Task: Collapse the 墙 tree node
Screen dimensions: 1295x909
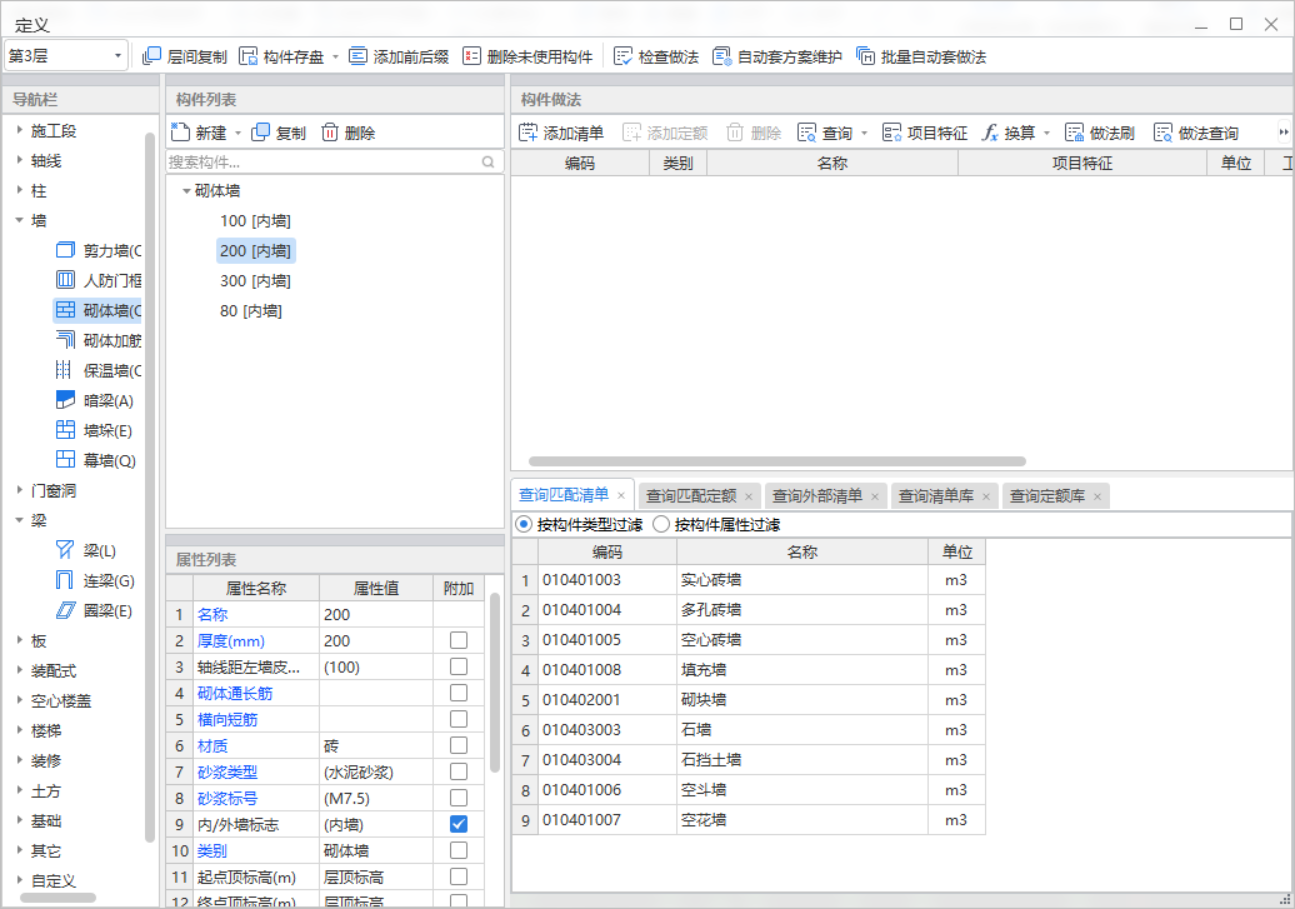Action: (x=19, y=221)
